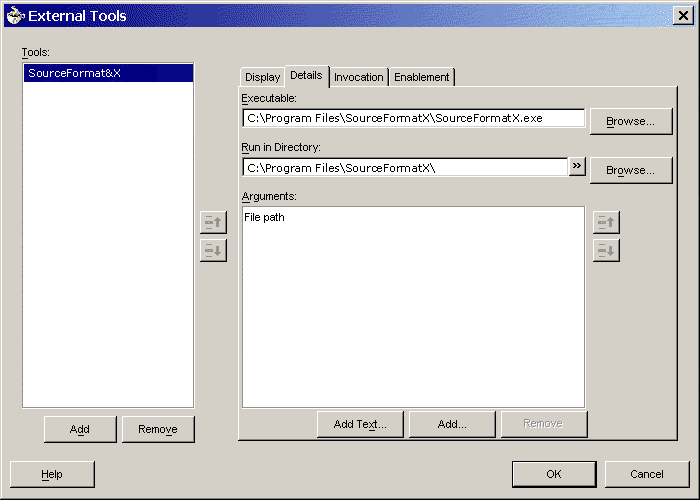Click the Add... argument button

pyautogui.click(x=452, y=424)
